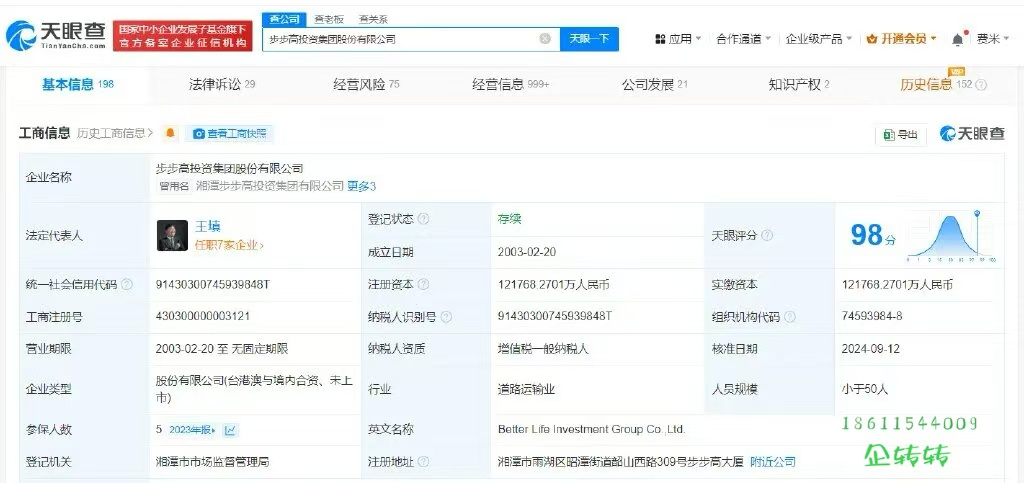Screen dimensions: 1024x483
Task: Click the 湘潭市市场监督管理局 value
Action: pos(212,461)
